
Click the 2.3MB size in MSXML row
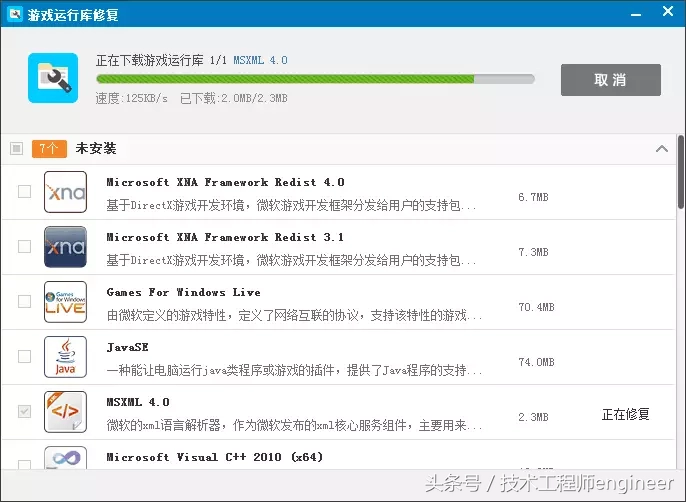(x=533, y=417)
